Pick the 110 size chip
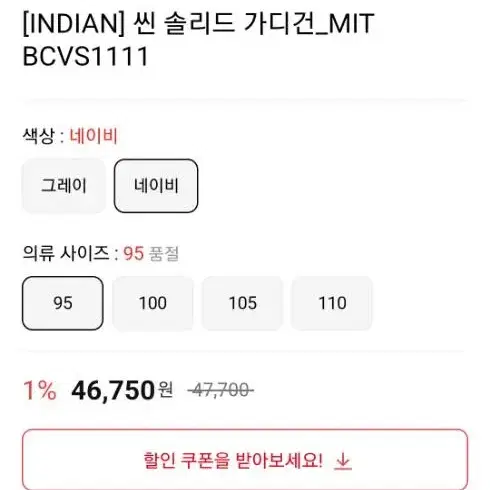 click(x=332, y=303)
